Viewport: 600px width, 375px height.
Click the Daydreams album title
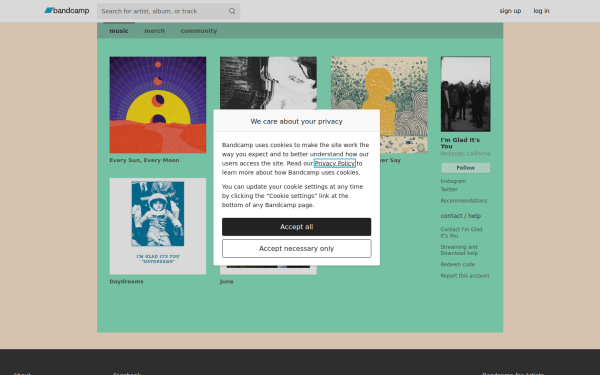pos(126,281)
